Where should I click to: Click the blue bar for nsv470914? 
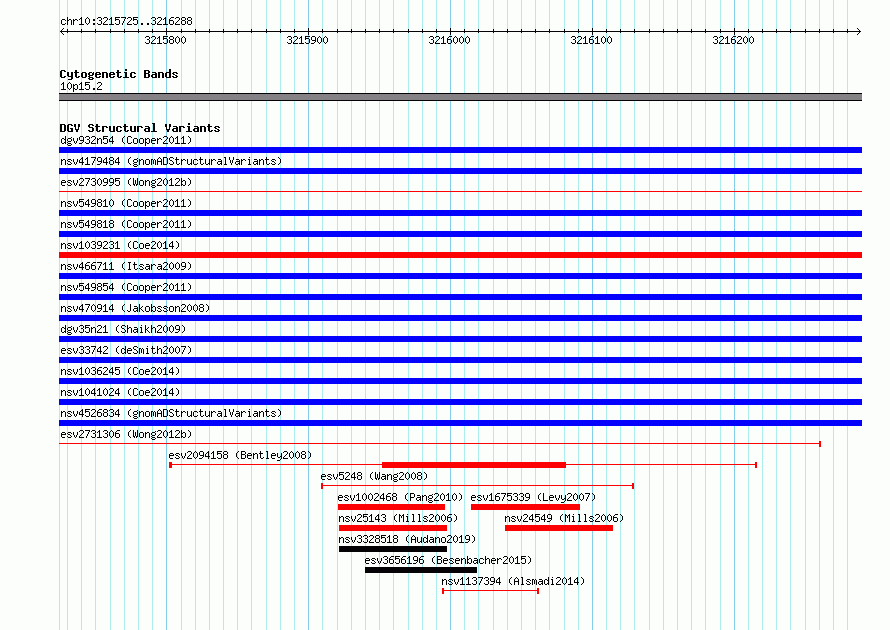coord(460,318)
